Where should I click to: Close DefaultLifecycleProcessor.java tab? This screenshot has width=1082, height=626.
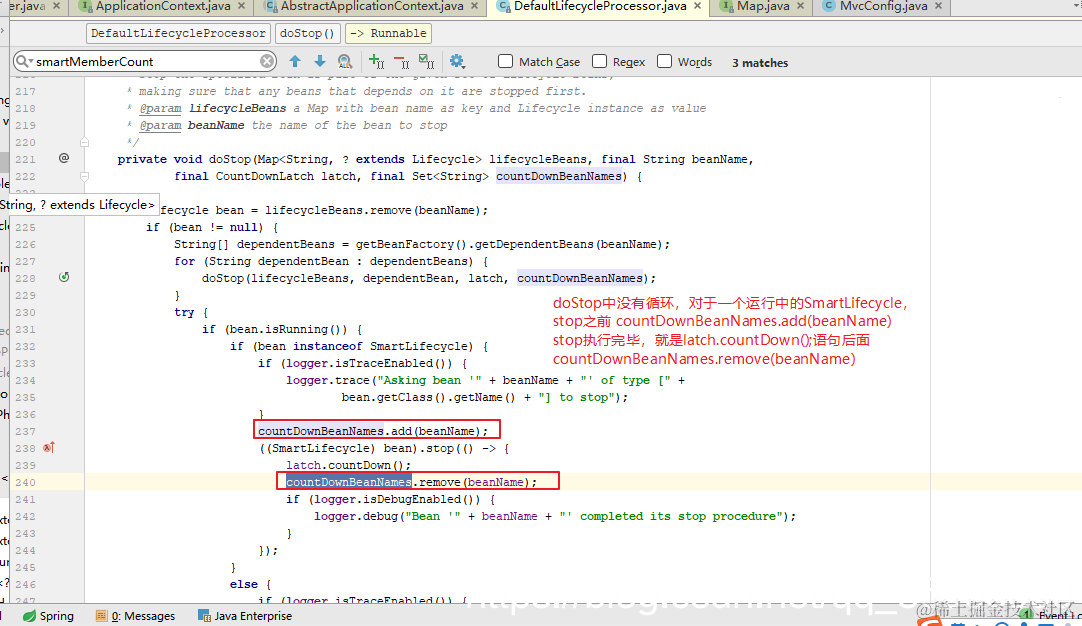698,6
